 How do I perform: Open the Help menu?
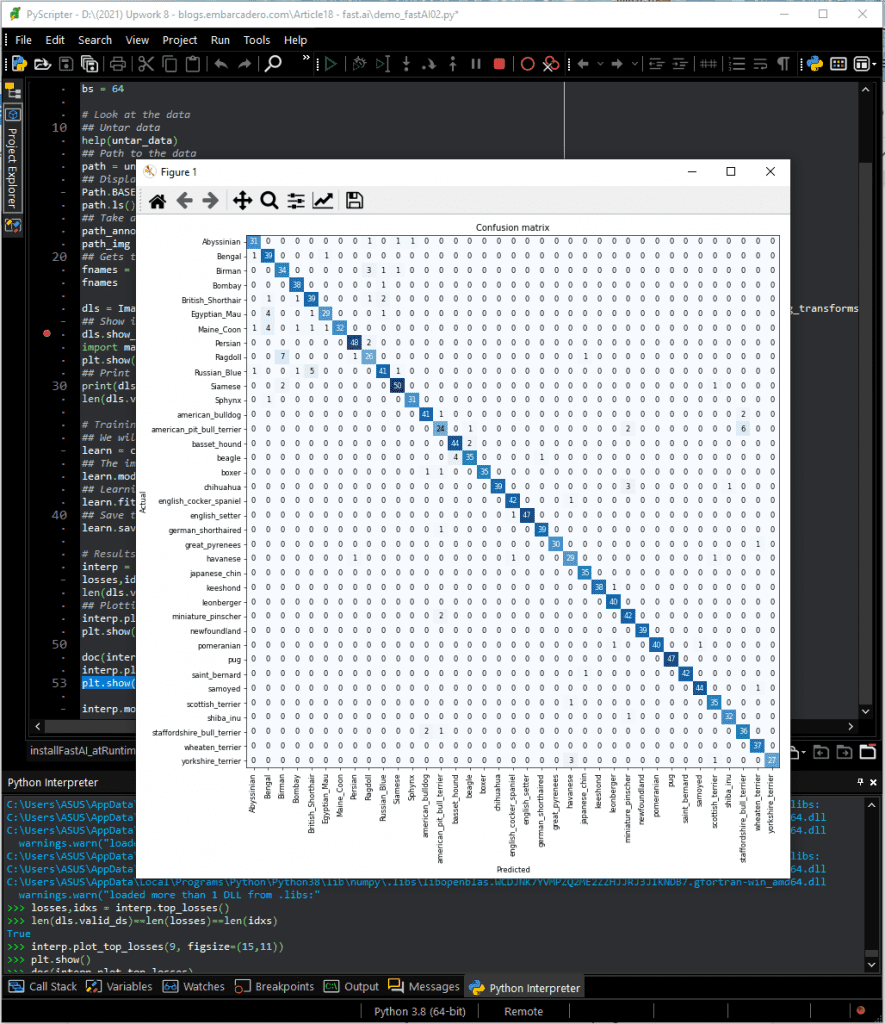tap(295, 40)
